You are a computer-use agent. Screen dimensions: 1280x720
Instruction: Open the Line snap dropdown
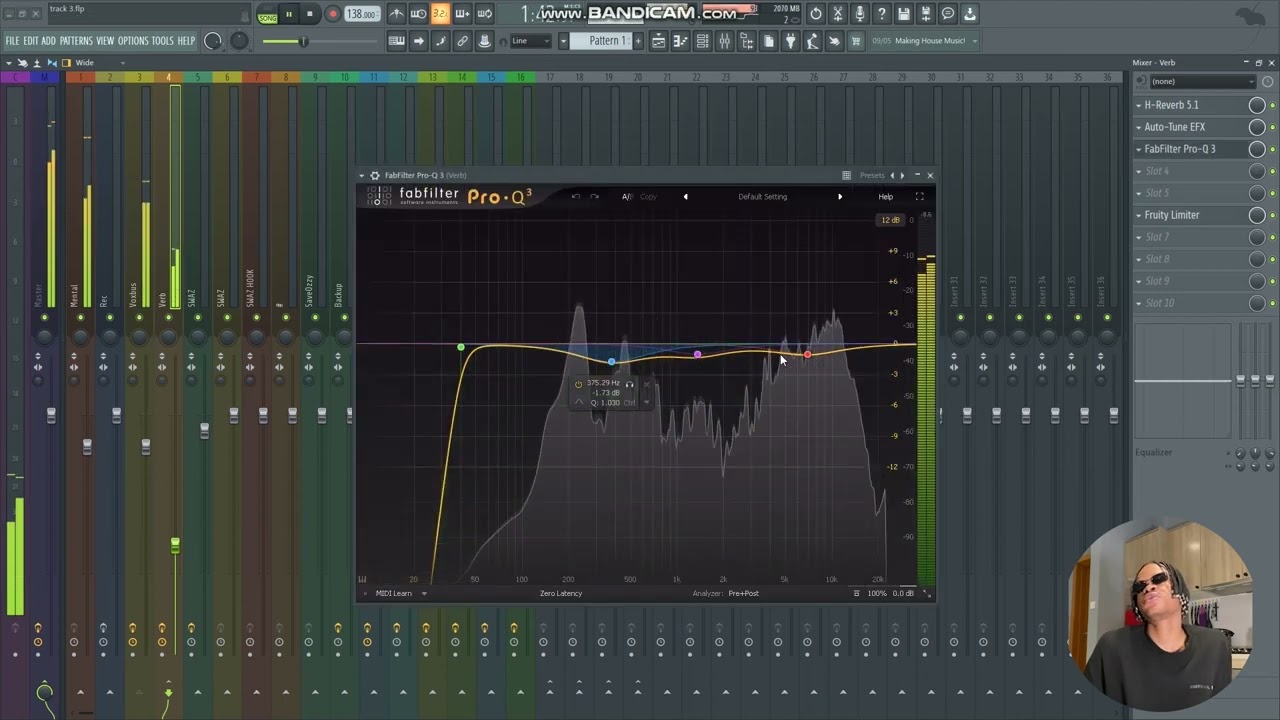tap(531, 41)
